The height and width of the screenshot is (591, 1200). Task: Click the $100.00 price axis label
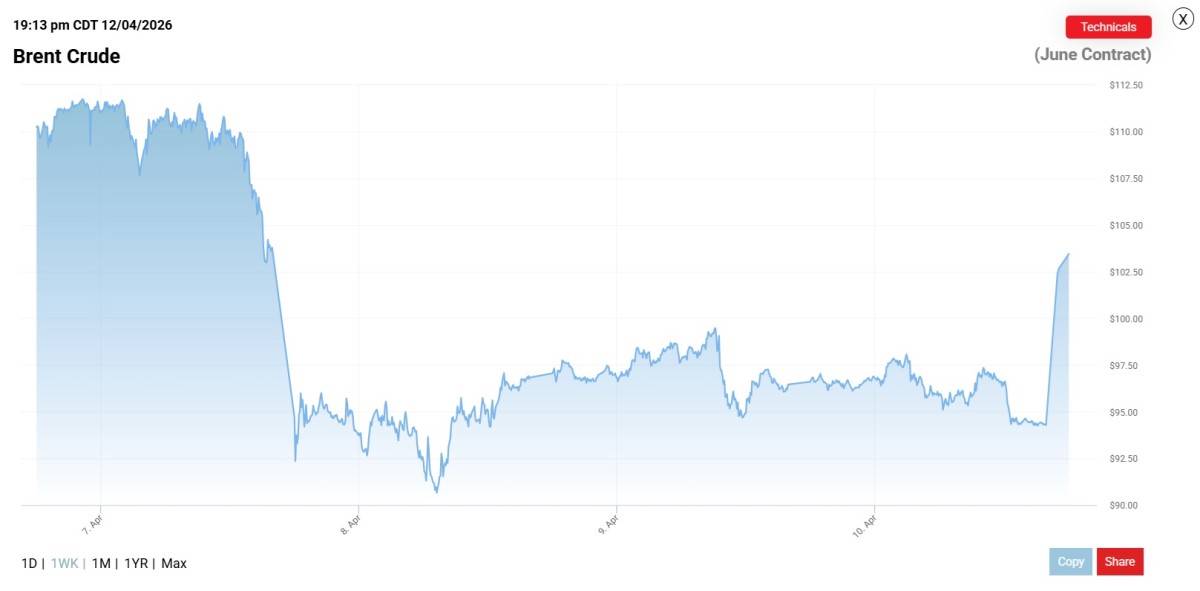tap(1126, 319)
